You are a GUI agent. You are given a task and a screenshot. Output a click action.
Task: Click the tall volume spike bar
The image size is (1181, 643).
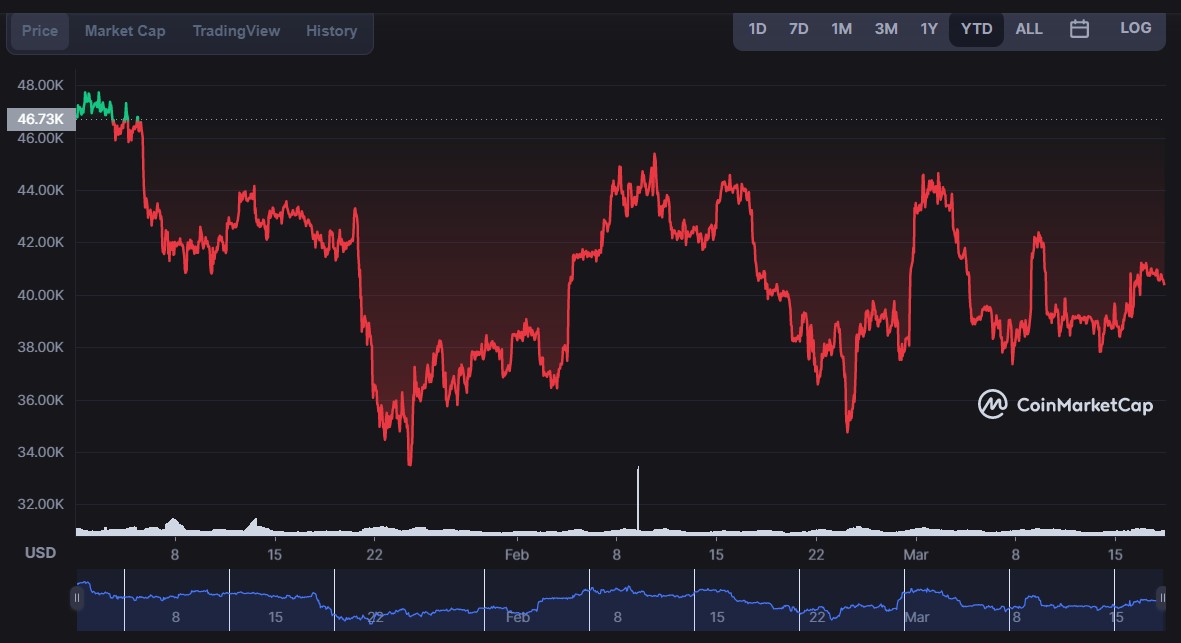click(x=638, y=499)
